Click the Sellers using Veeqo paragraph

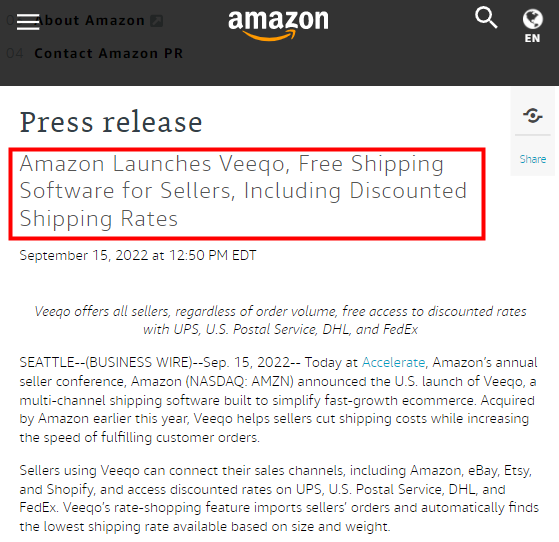click(x=279, y=498)
